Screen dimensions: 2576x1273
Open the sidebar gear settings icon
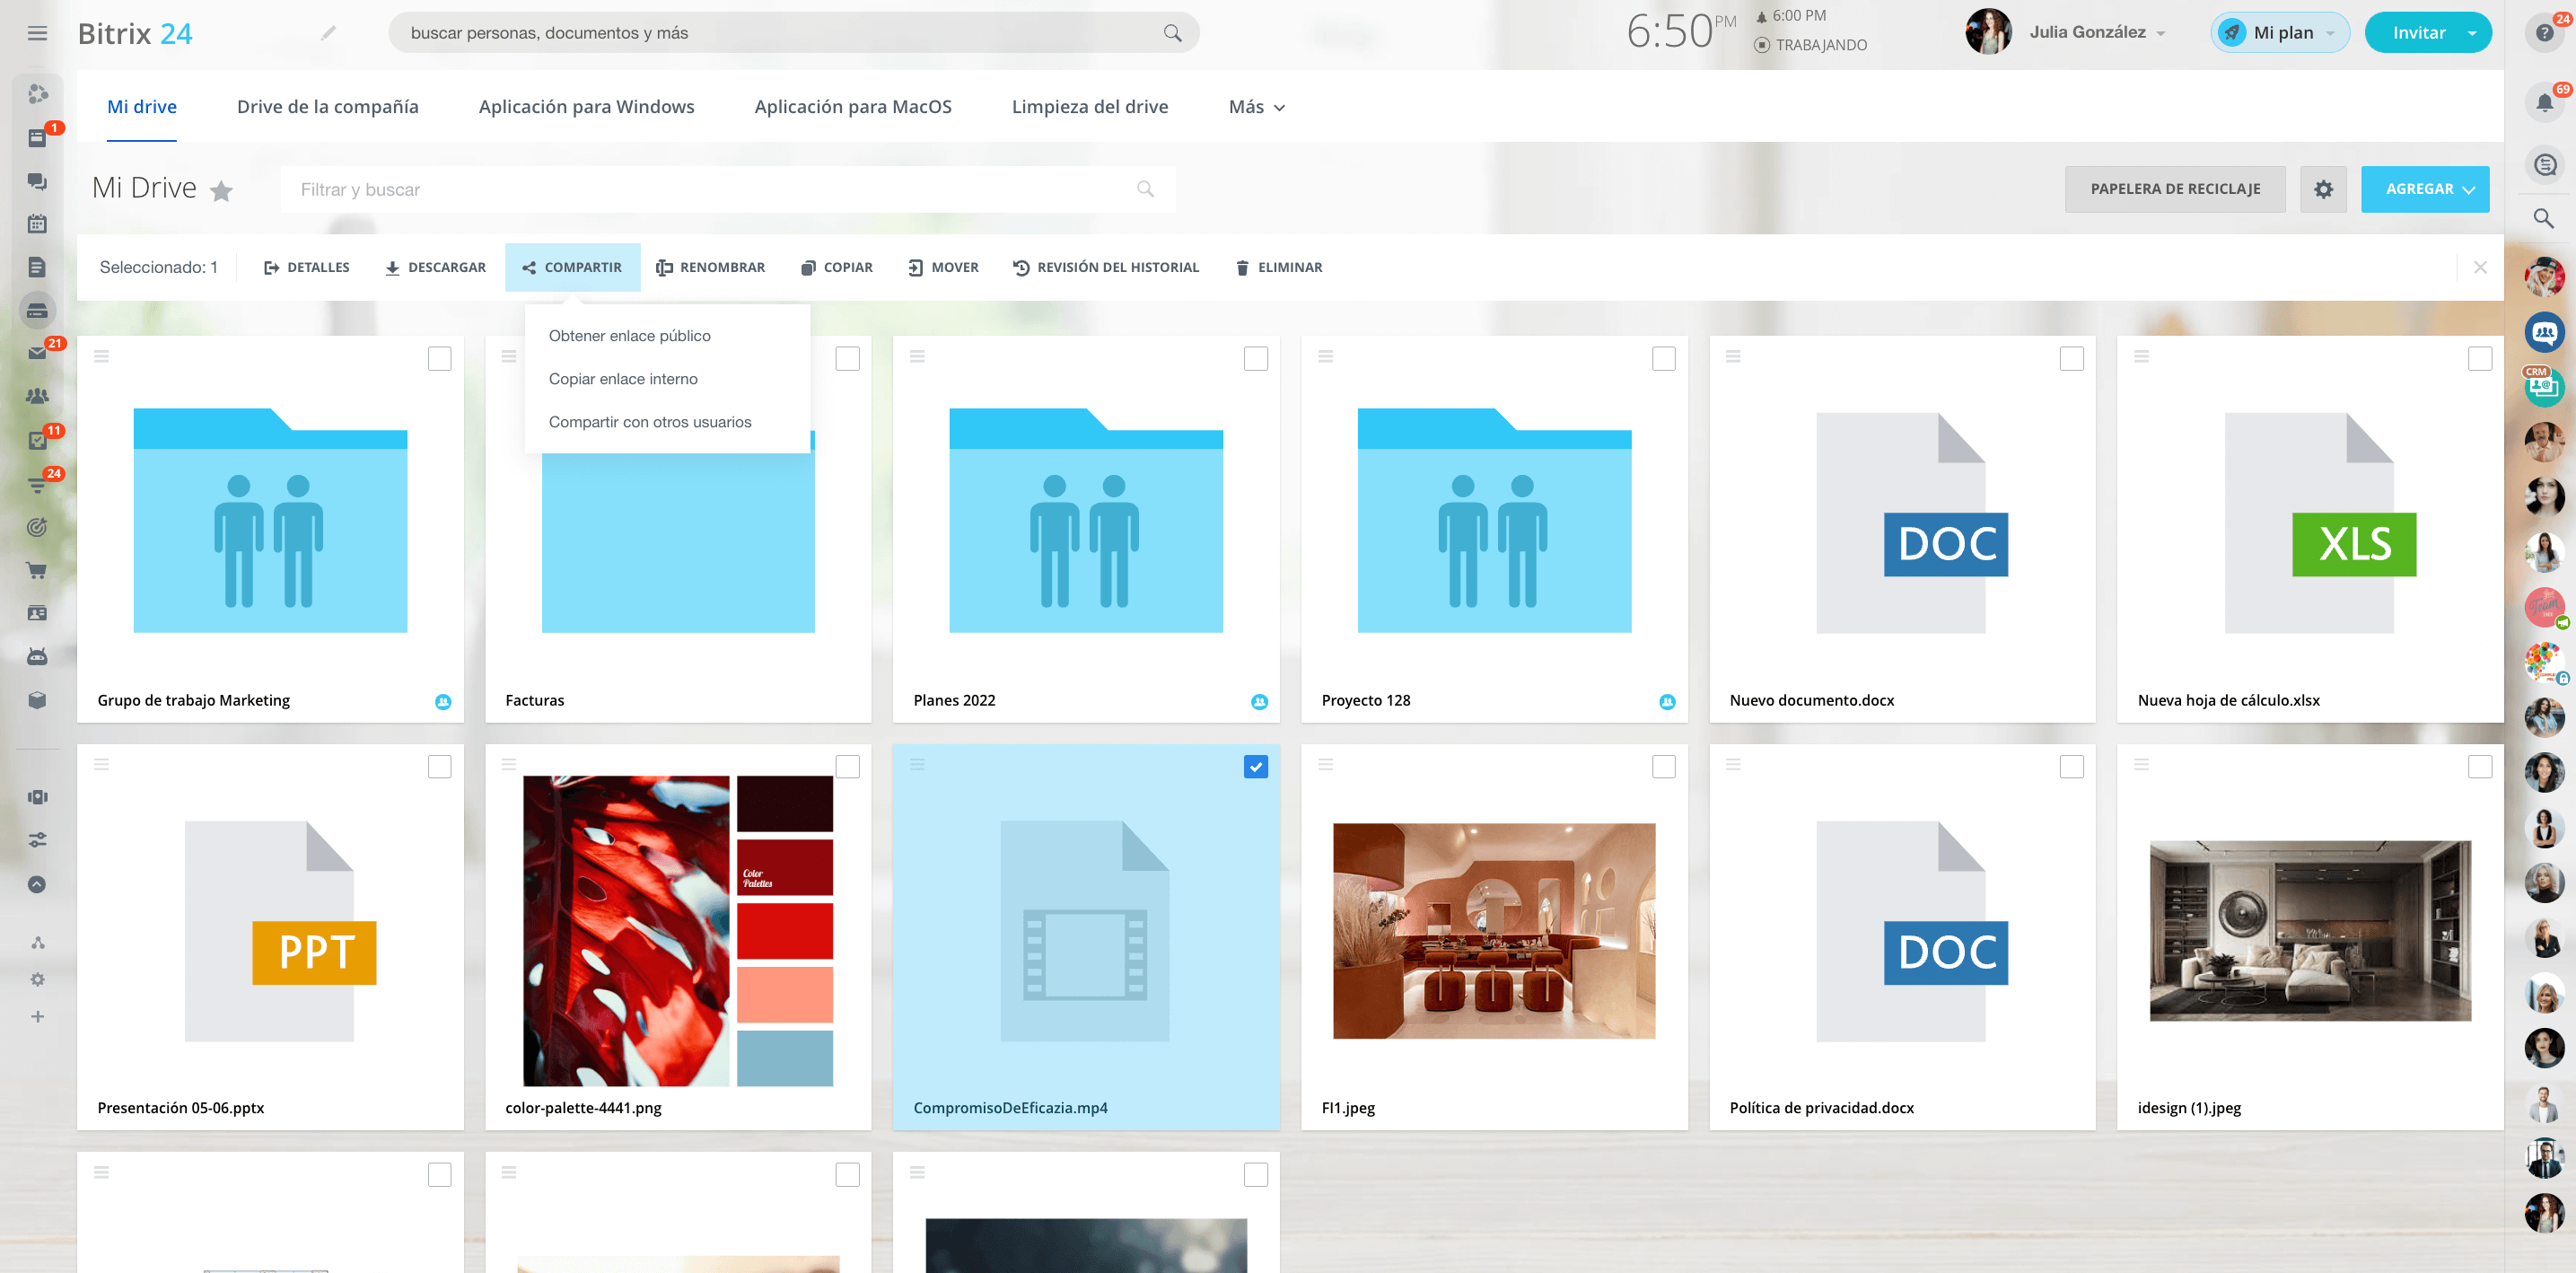37,980
